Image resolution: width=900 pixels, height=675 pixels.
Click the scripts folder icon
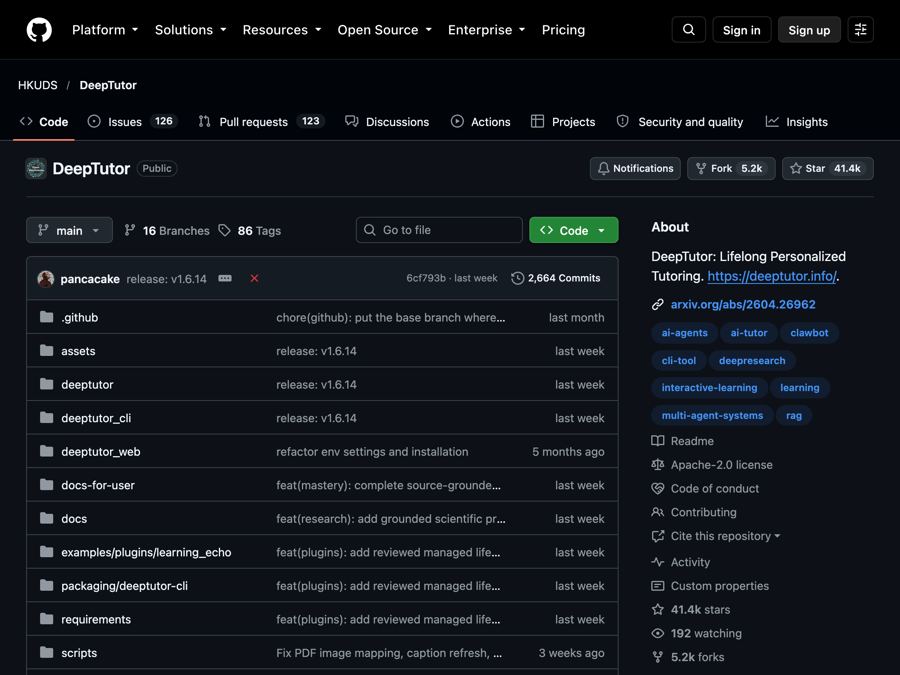coord(46,653)
